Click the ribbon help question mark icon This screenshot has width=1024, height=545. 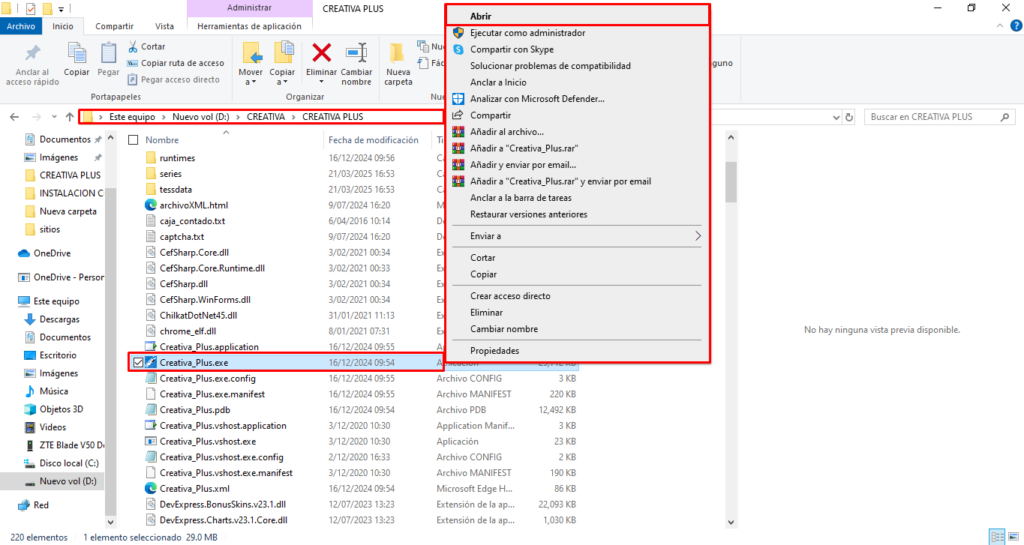pos(1016,26)
